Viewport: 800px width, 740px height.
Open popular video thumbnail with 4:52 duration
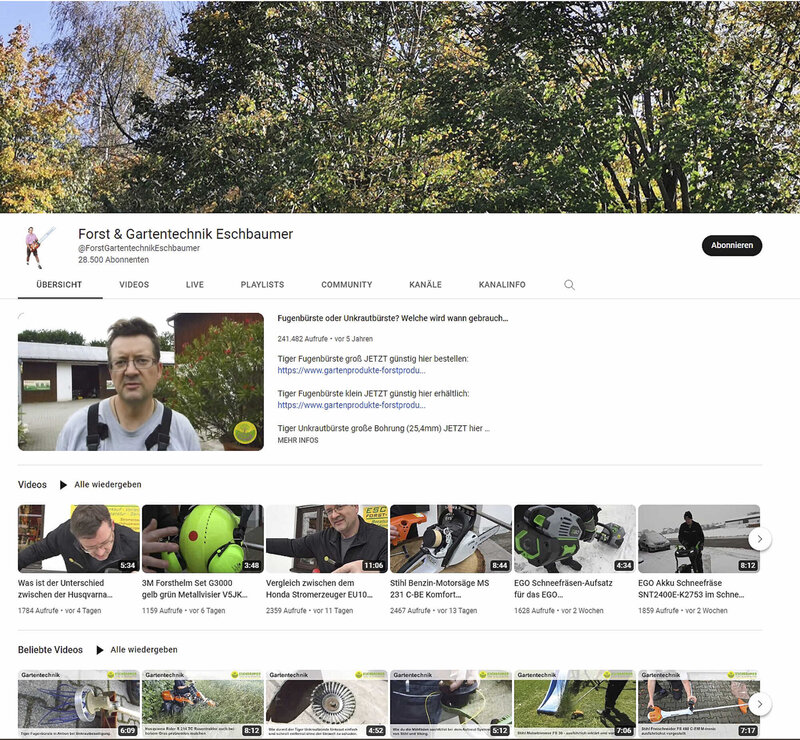[327, 704]
